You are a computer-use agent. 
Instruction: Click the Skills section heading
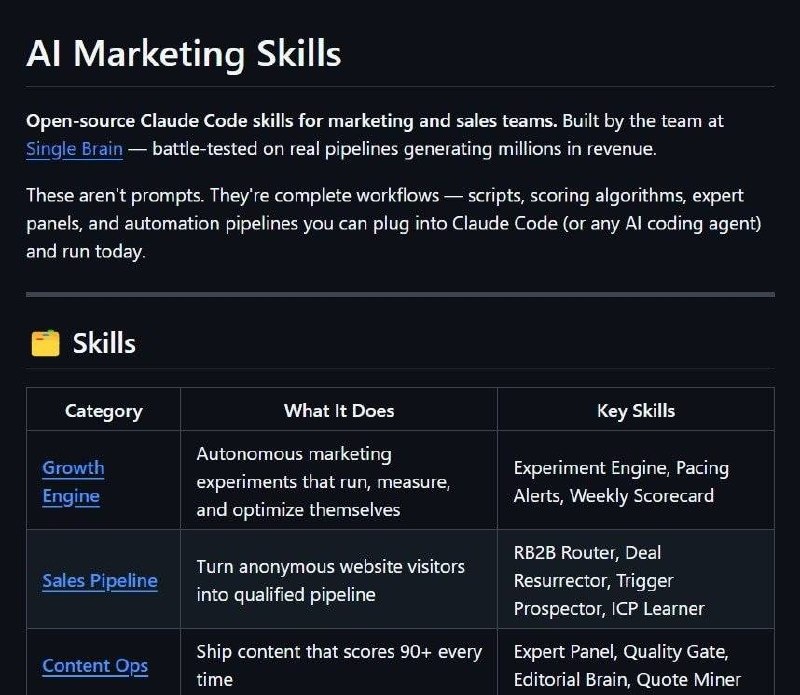click(x=104, y=343)
